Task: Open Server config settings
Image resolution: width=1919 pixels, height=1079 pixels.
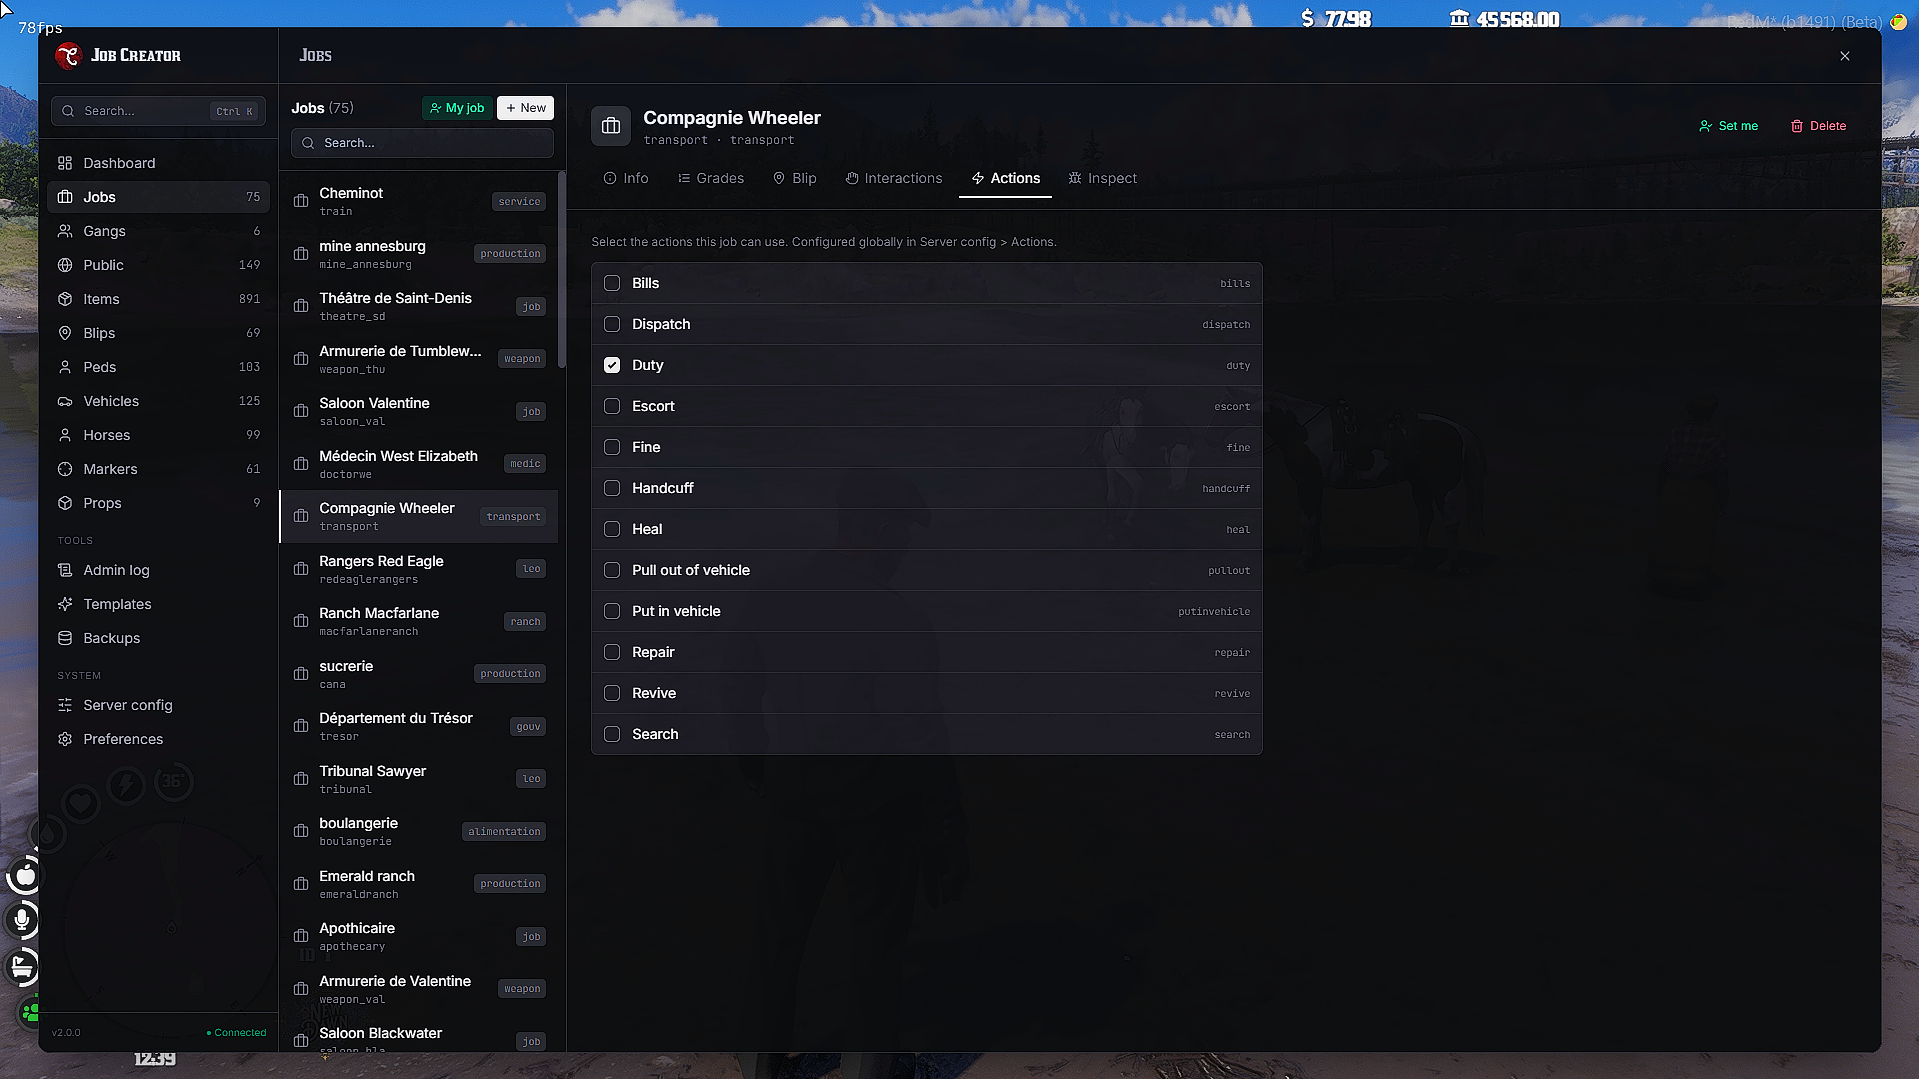Action: pos(158,705)
